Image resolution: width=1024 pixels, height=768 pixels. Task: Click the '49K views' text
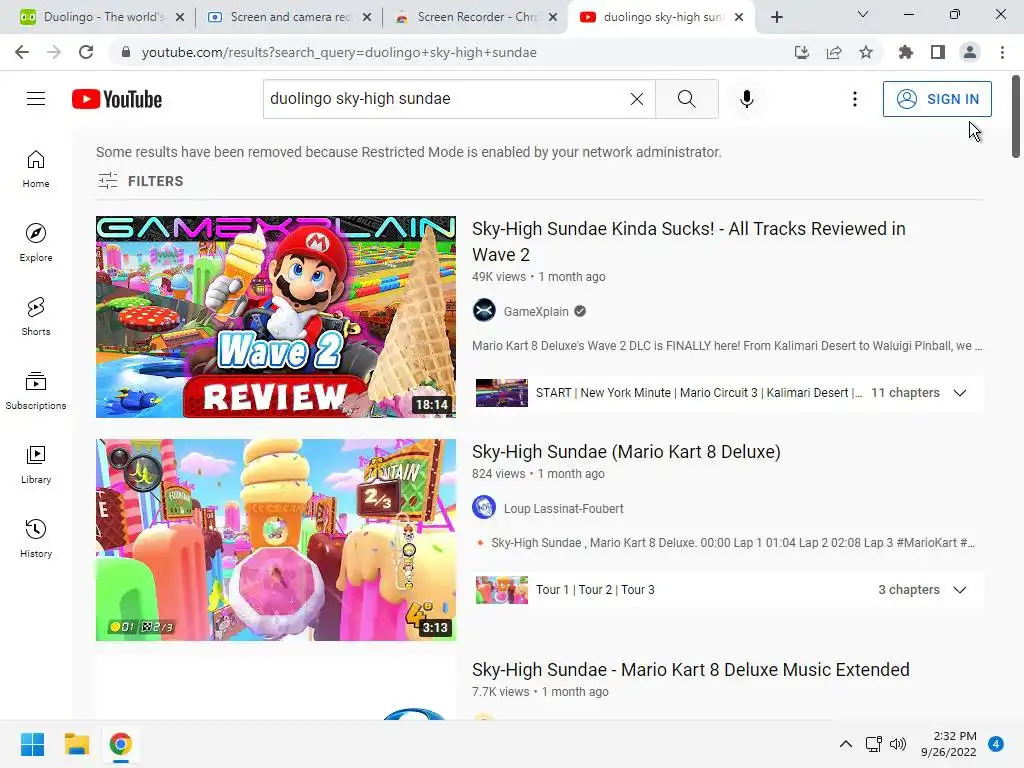[499, 276]
